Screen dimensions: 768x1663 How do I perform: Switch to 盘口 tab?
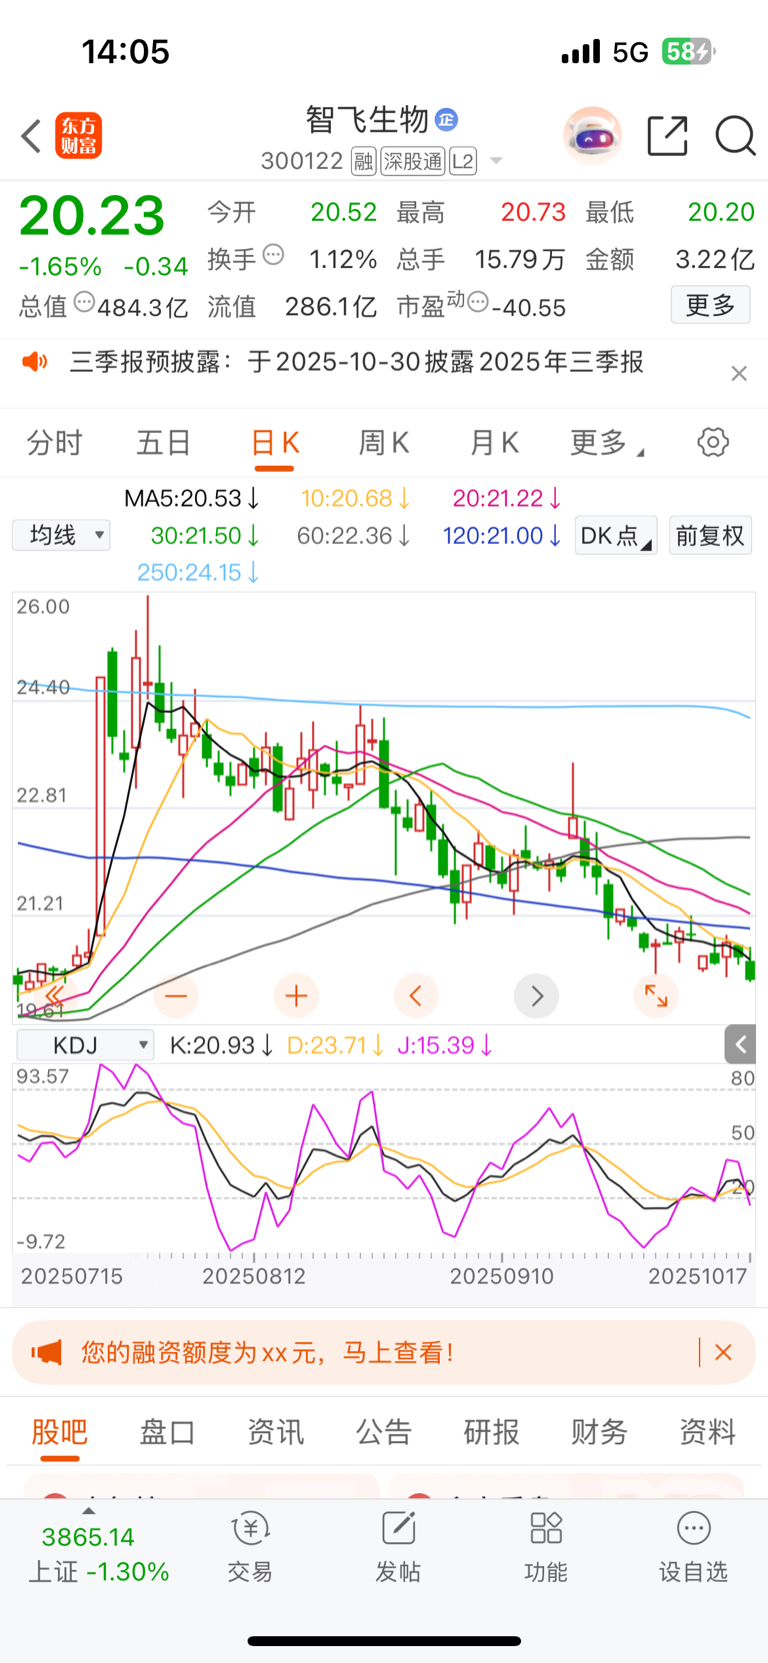click(x=167, y=1431)
